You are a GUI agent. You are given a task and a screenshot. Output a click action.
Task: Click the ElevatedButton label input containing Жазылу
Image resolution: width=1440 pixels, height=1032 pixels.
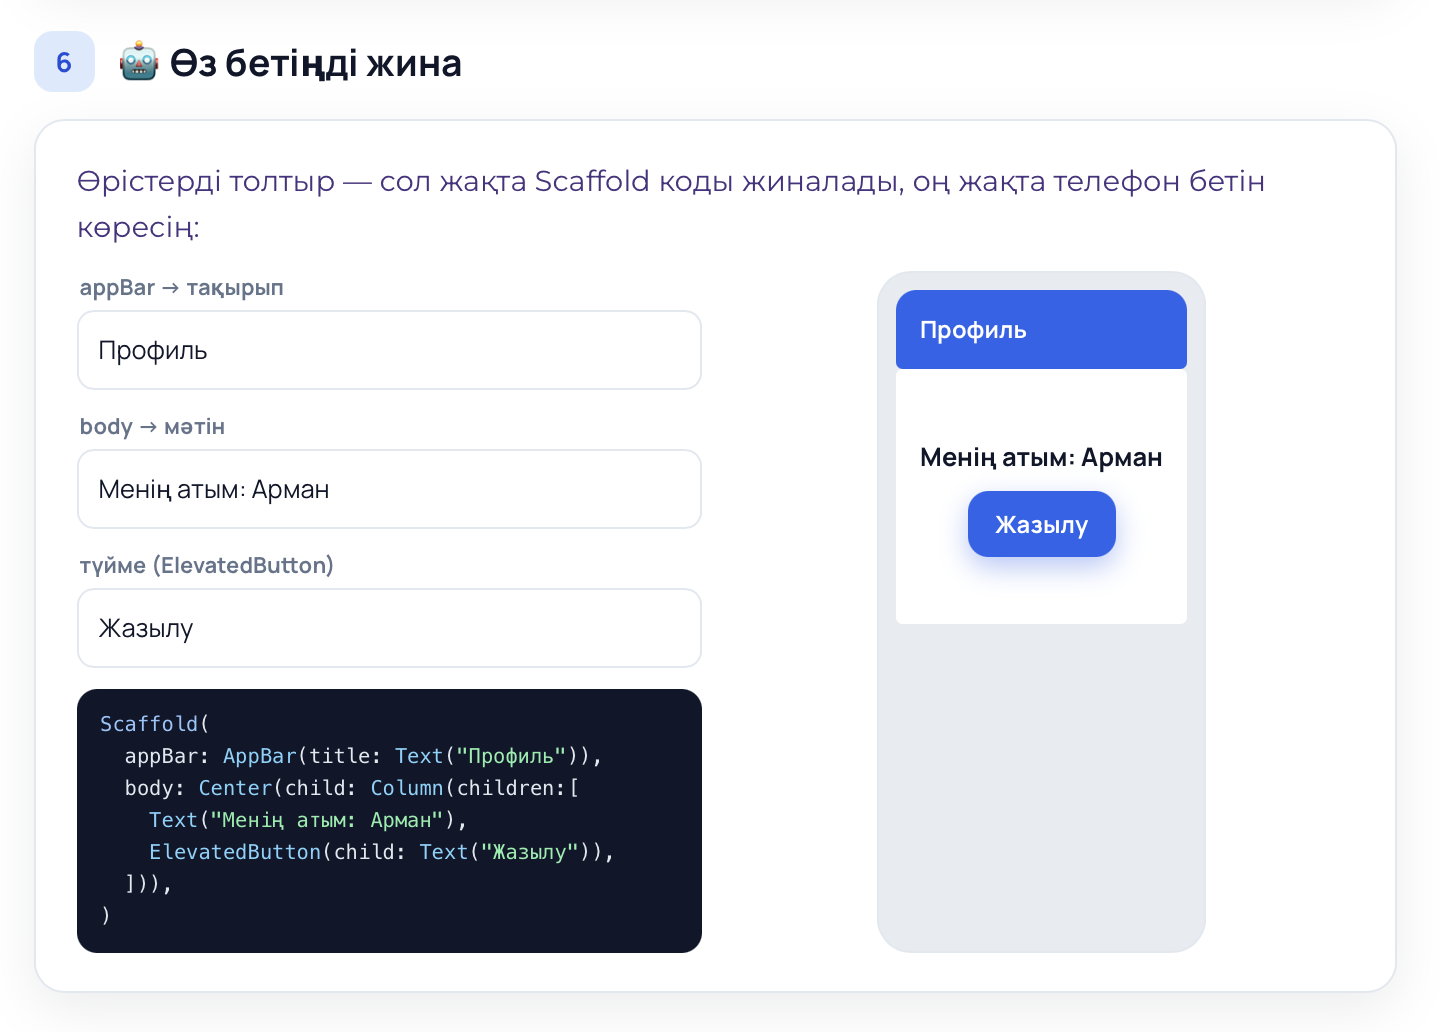click(389, 628)
